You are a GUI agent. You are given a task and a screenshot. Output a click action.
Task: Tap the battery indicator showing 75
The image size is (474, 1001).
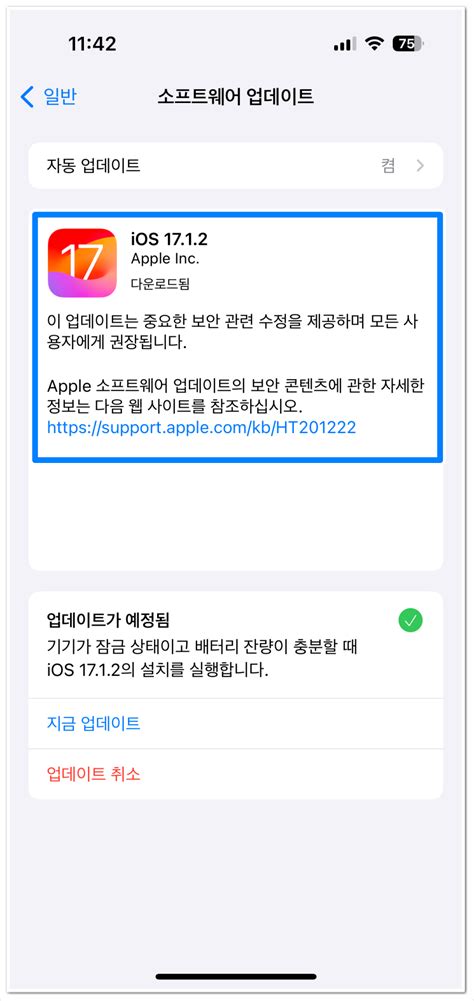tap(409, 44)
